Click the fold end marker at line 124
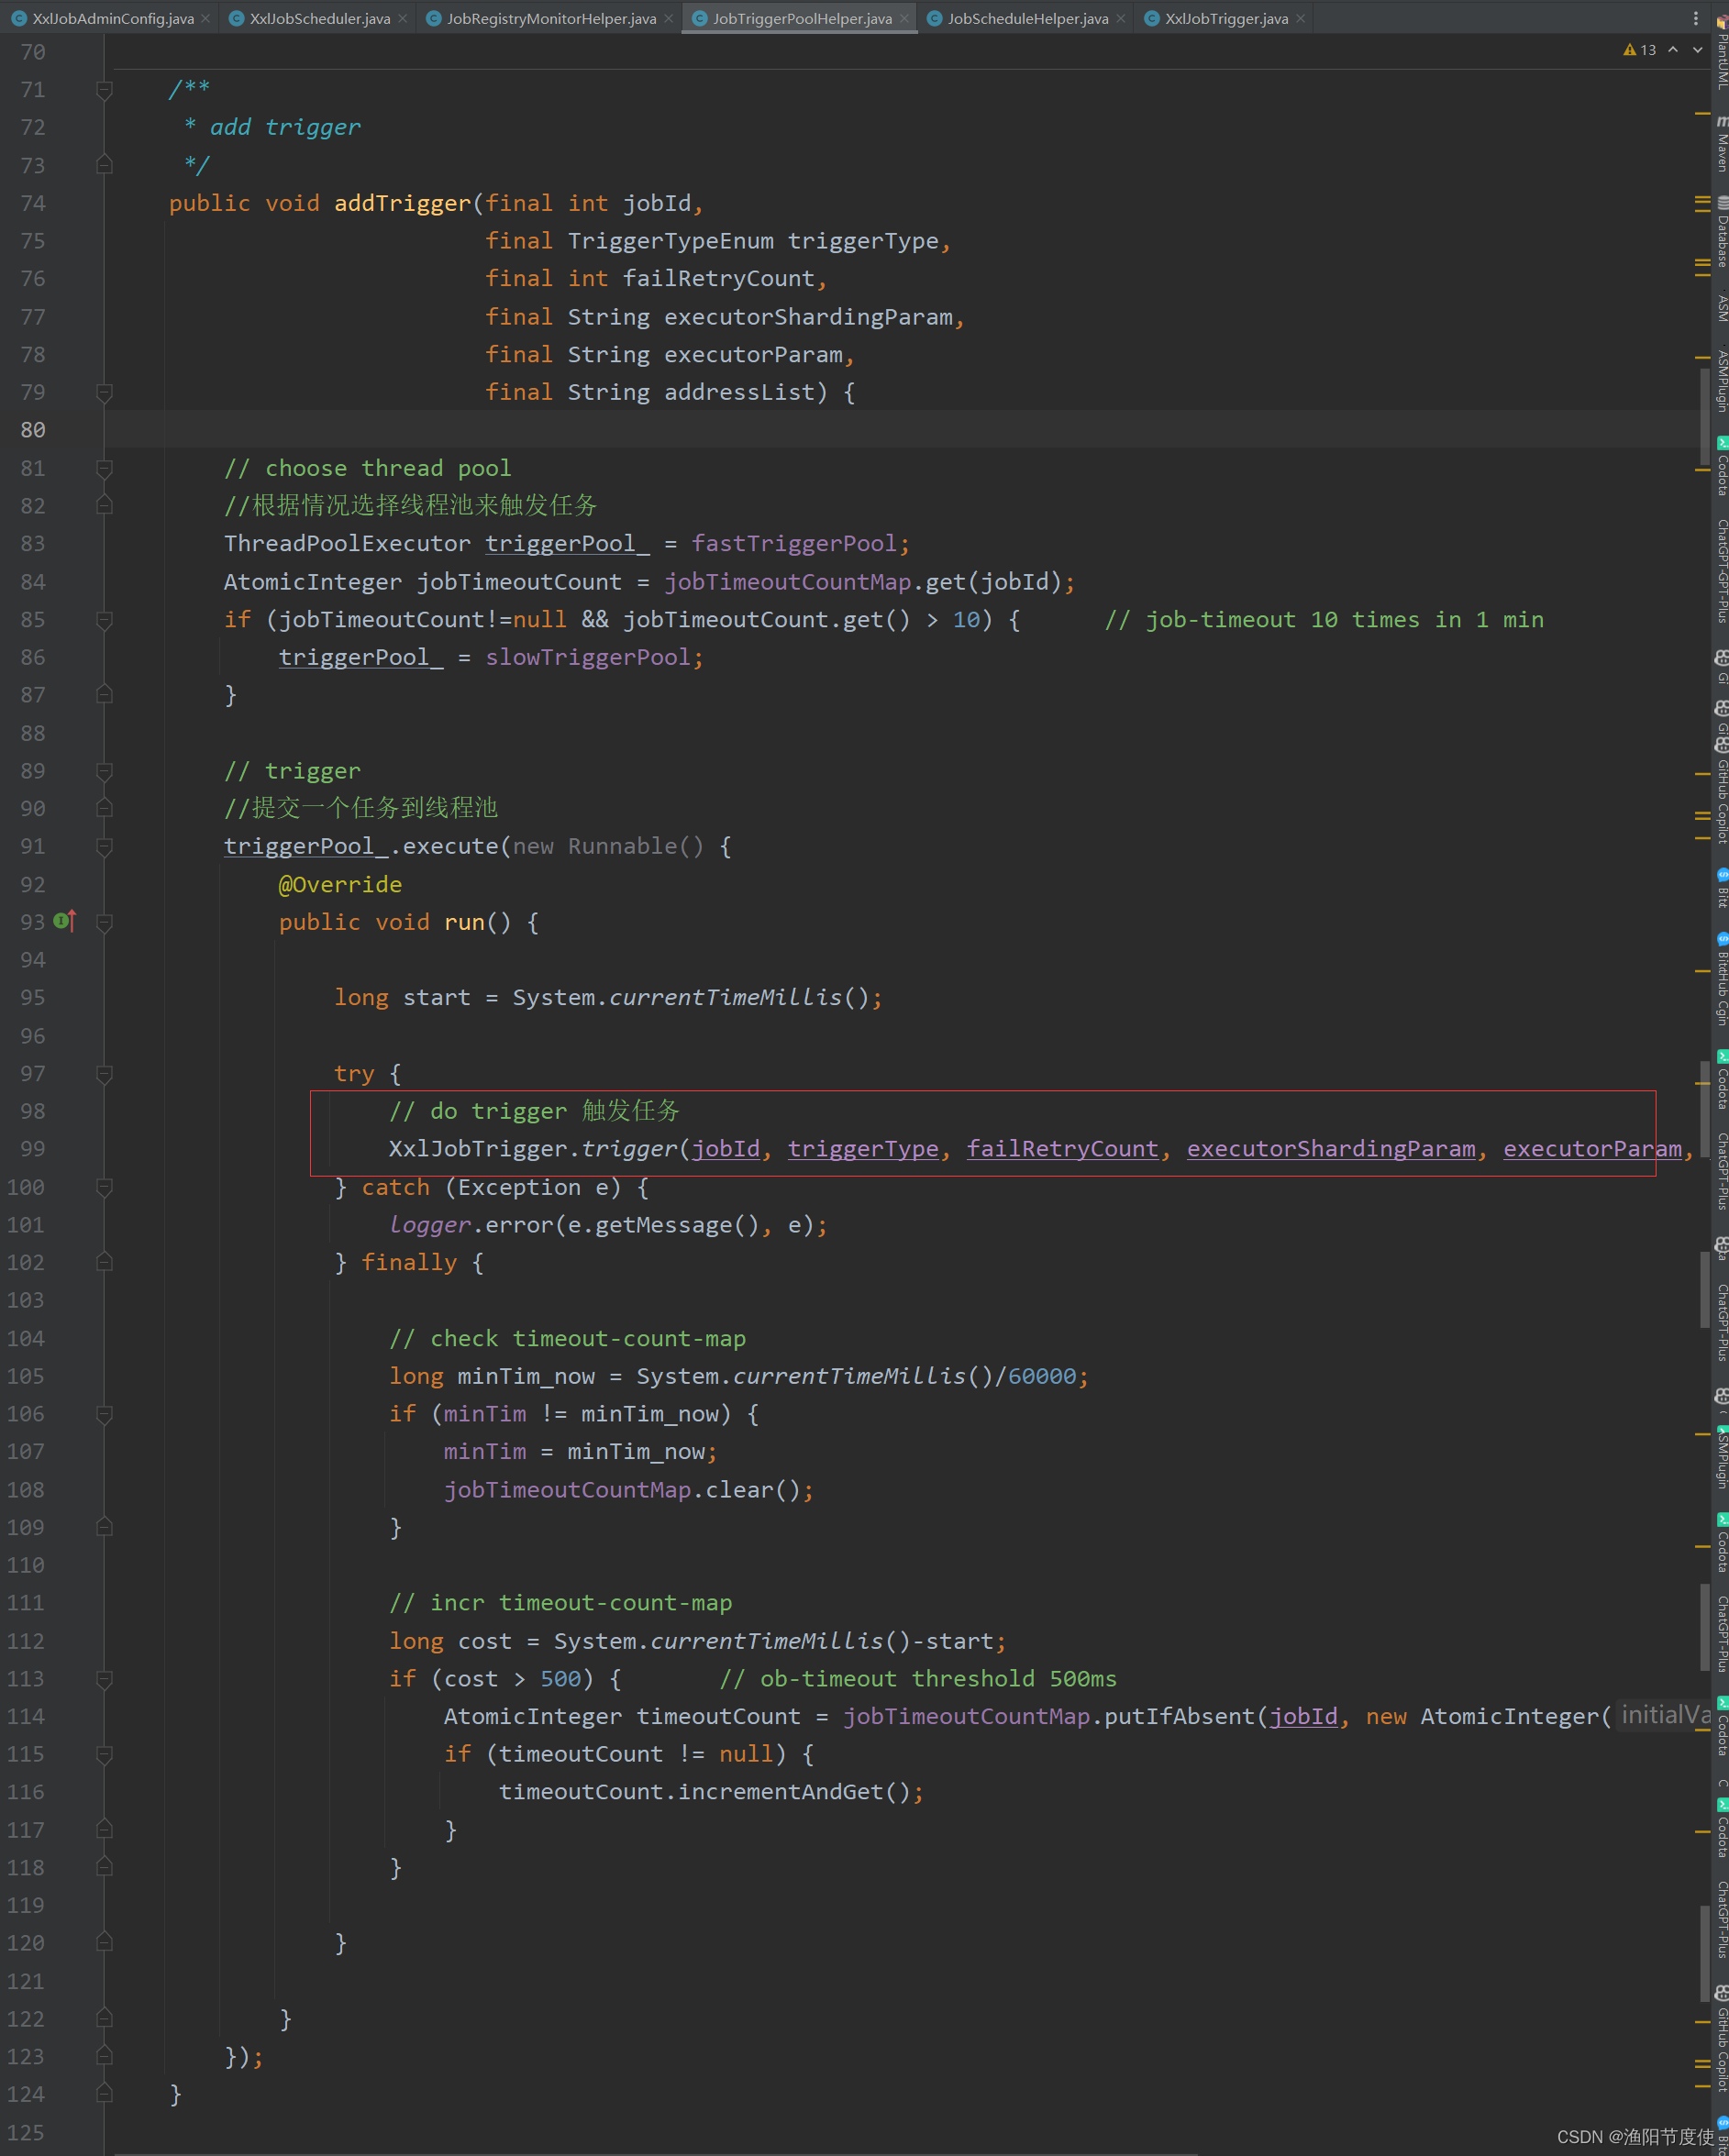 [x=104, y=2095]
